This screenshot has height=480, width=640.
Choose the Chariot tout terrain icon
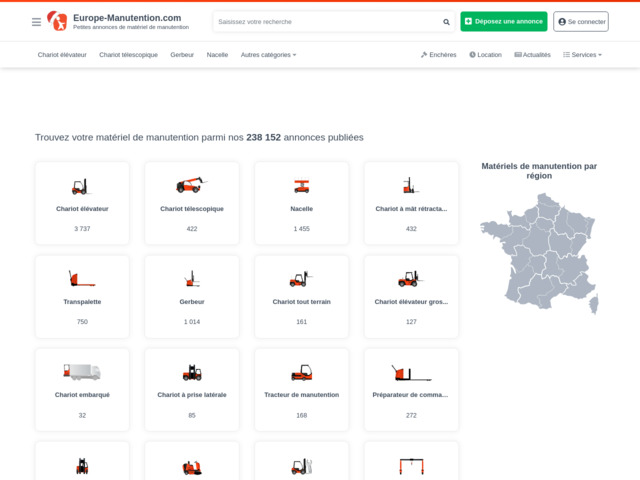(x=301, y=279)
